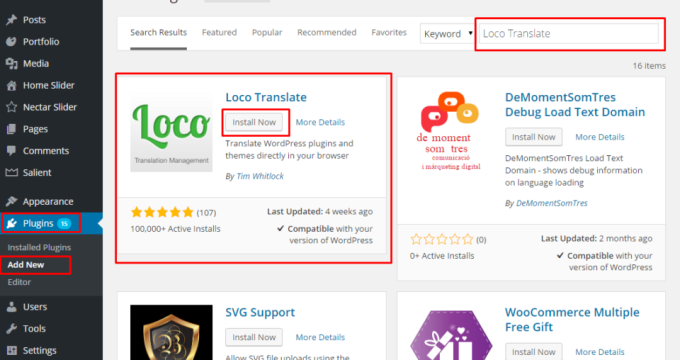Click the plugin search input field

[x=569, y=34]
